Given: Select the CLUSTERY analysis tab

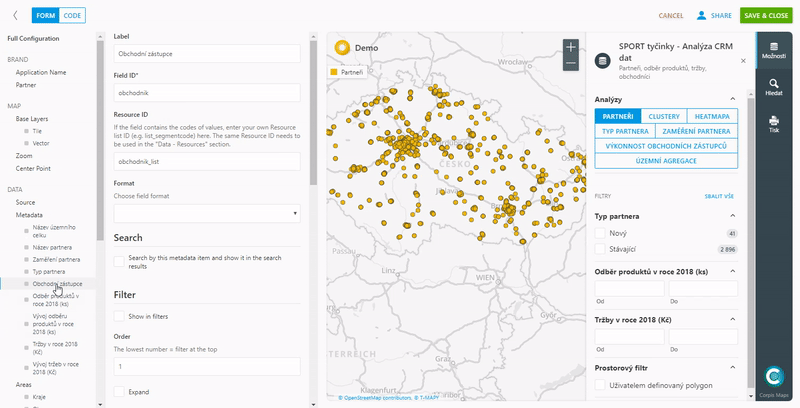Looking at the screenshot, I should 664,116.
